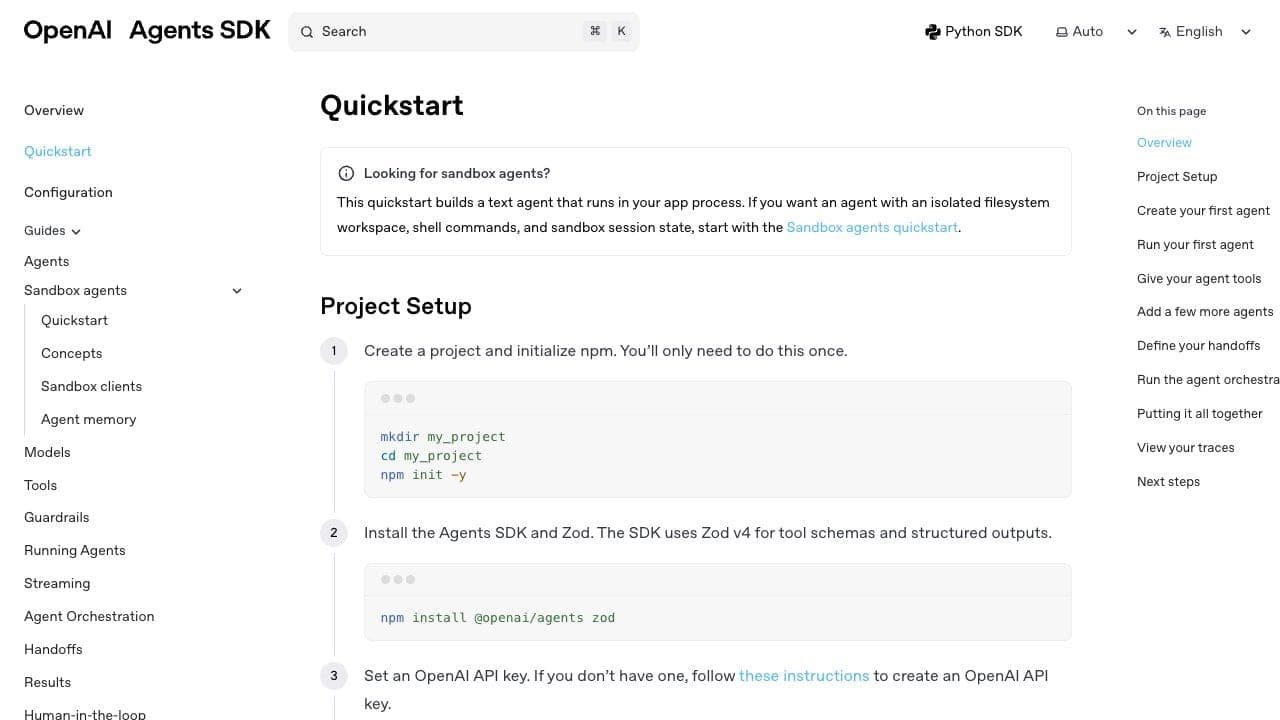Open Sandbox agents Quickstart sub-item

point(74,321)
